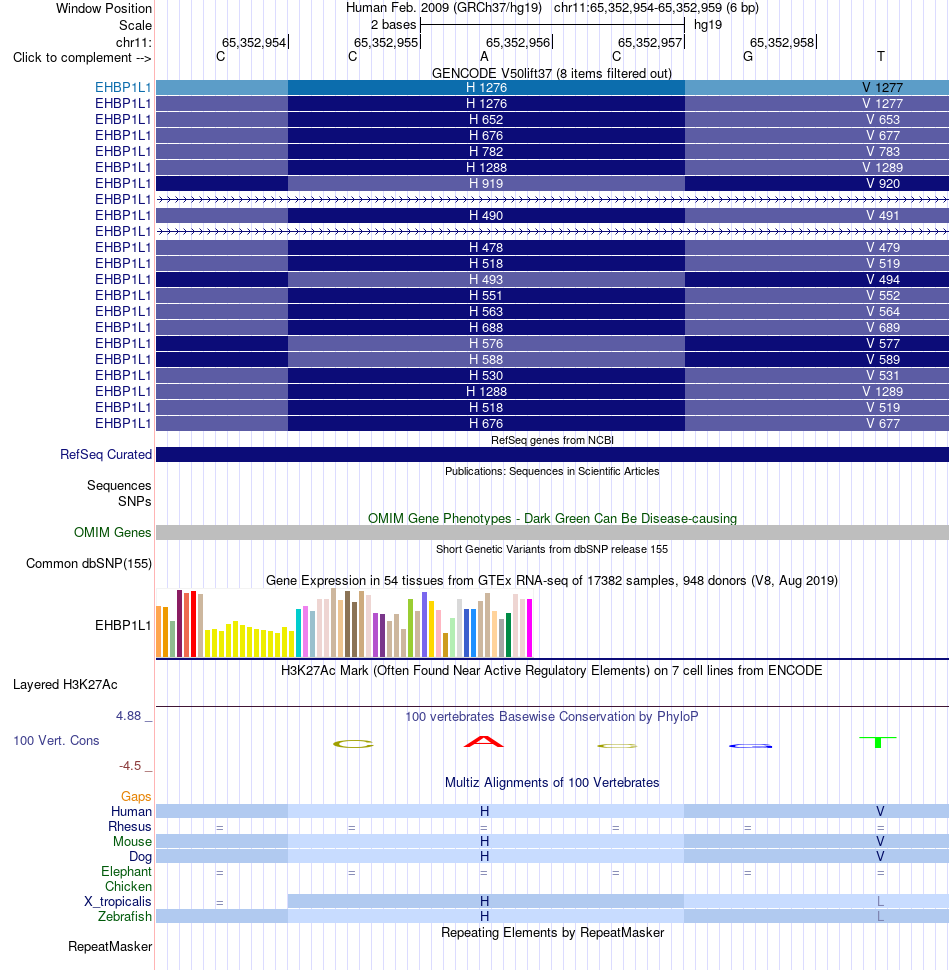Click the 65,352,956 position label
The width and height of the screenshot is (950, 970).
point(518,42)
